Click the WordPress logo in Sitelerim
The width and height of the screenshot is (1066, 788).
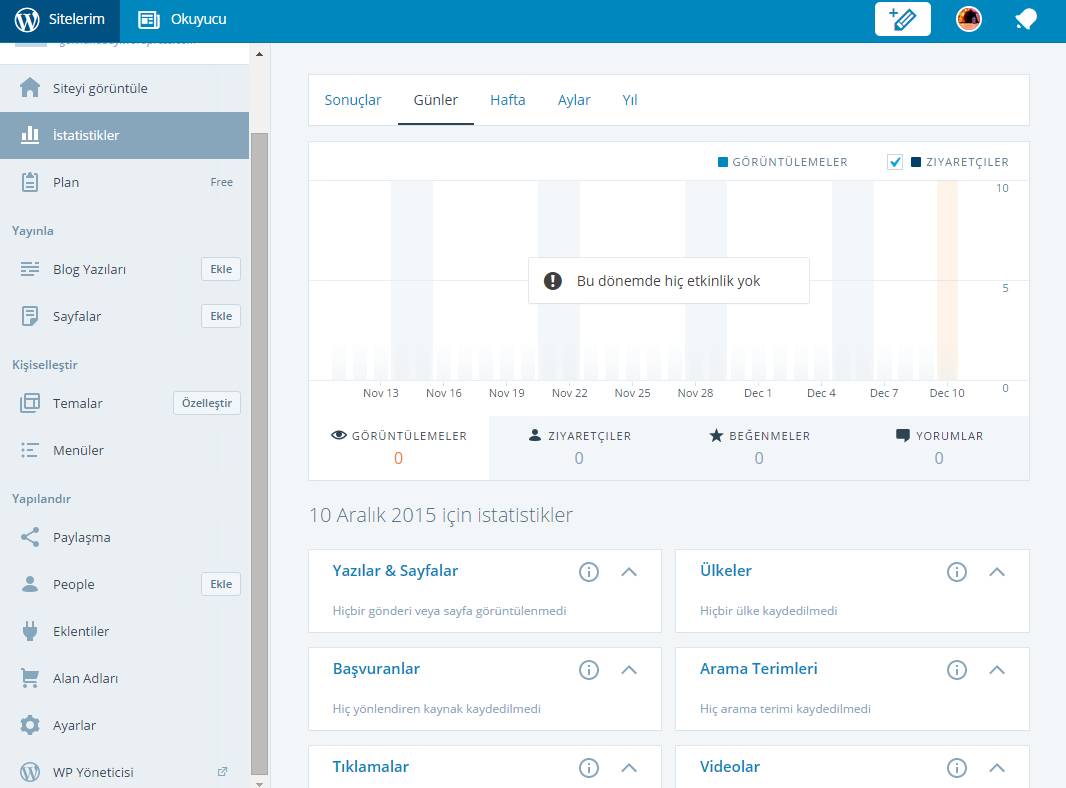coord(27,19)
